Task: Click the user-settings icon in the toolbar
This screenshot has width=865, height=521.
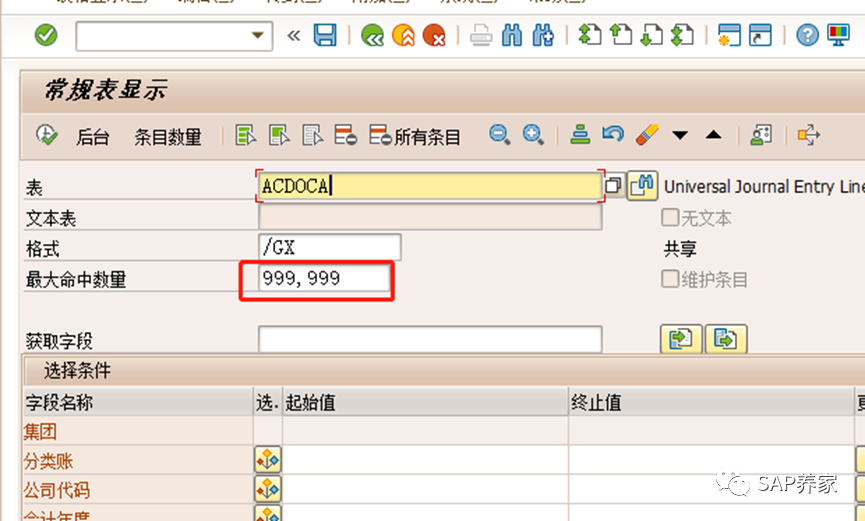Action: (761, 135)
